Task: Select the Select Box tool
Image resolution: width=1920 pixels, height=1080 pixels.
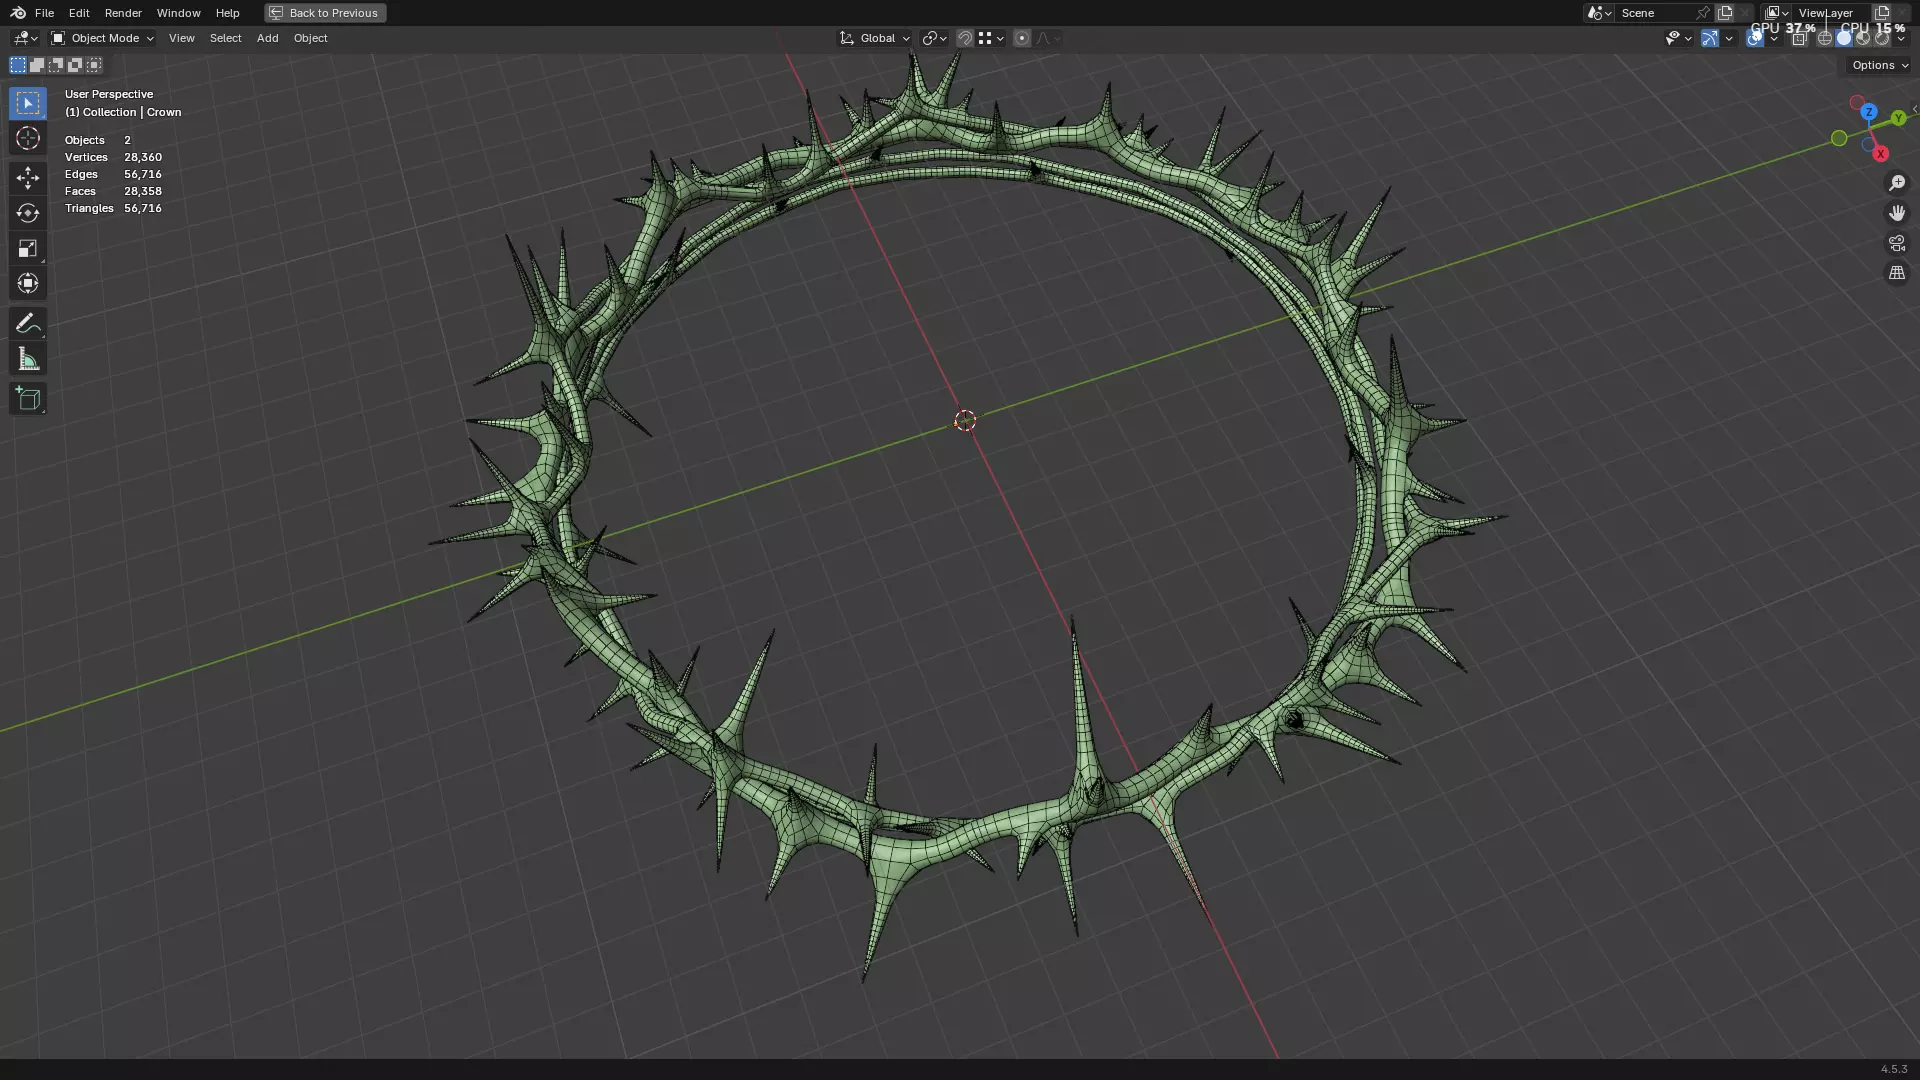Action: tap(28, 103)
